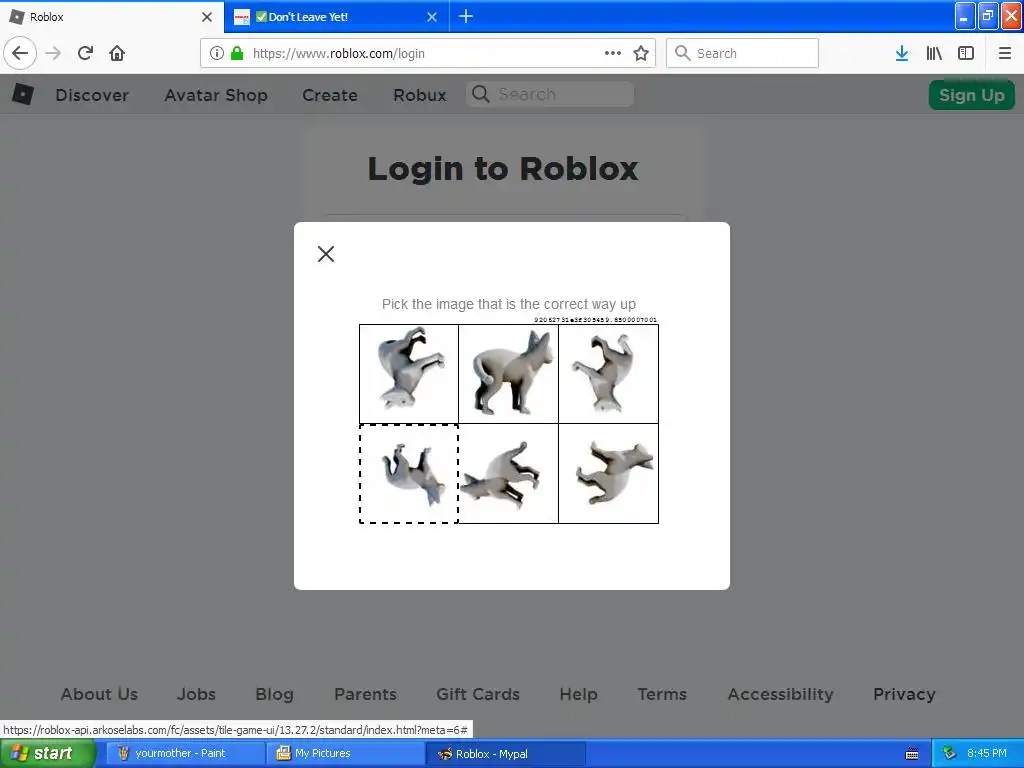This screenshot has width=1024, height=768.
Task: Select Roblox - Mypal taskbar button
Action: coord(505,754)
